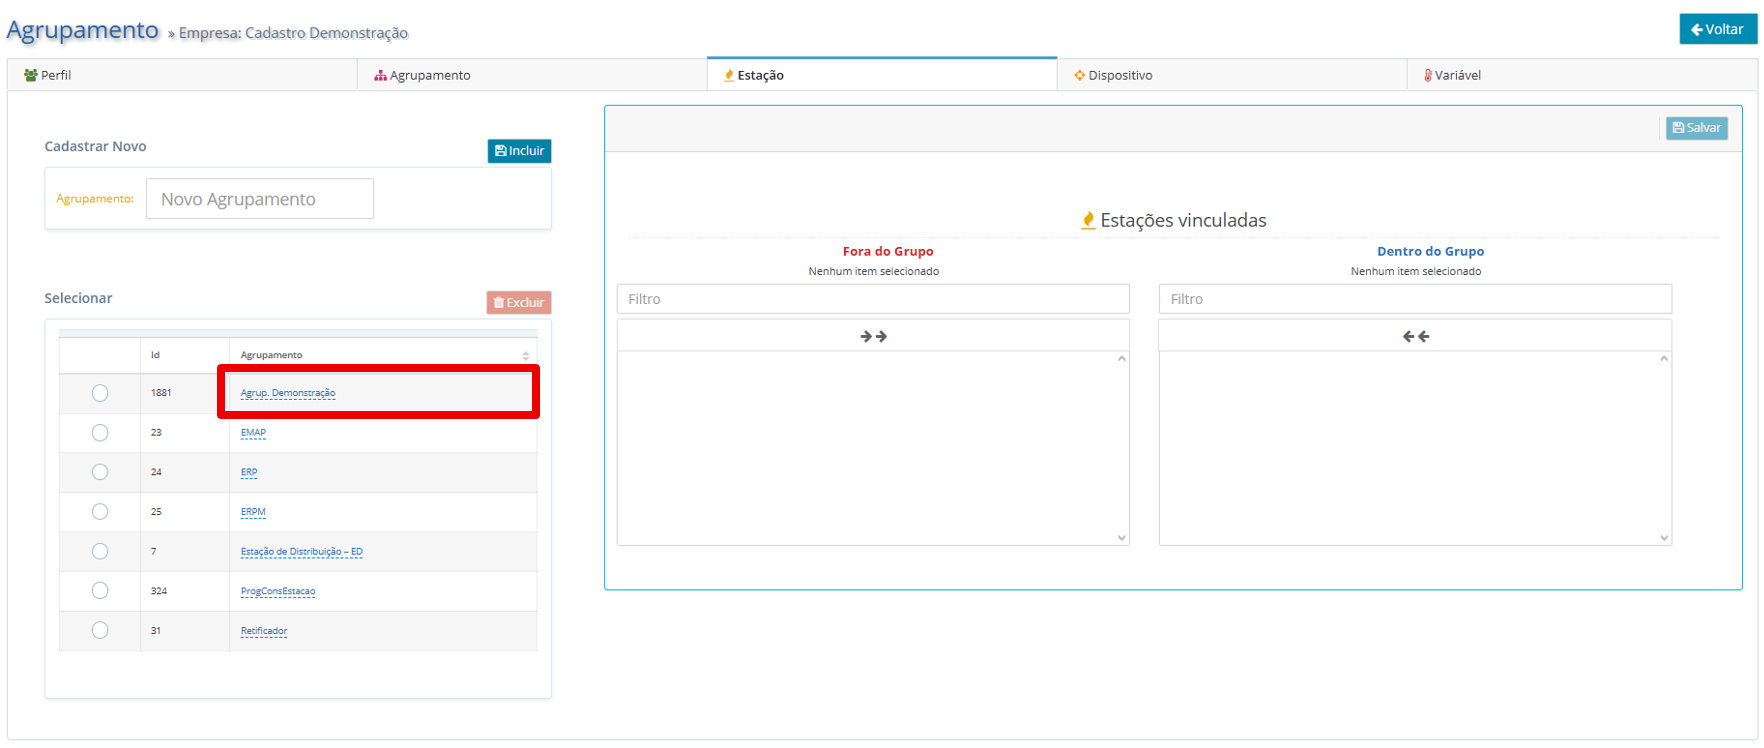
Task: Click scroll up arrow in Dentro do Grupo list
Action: point(1664,358)
